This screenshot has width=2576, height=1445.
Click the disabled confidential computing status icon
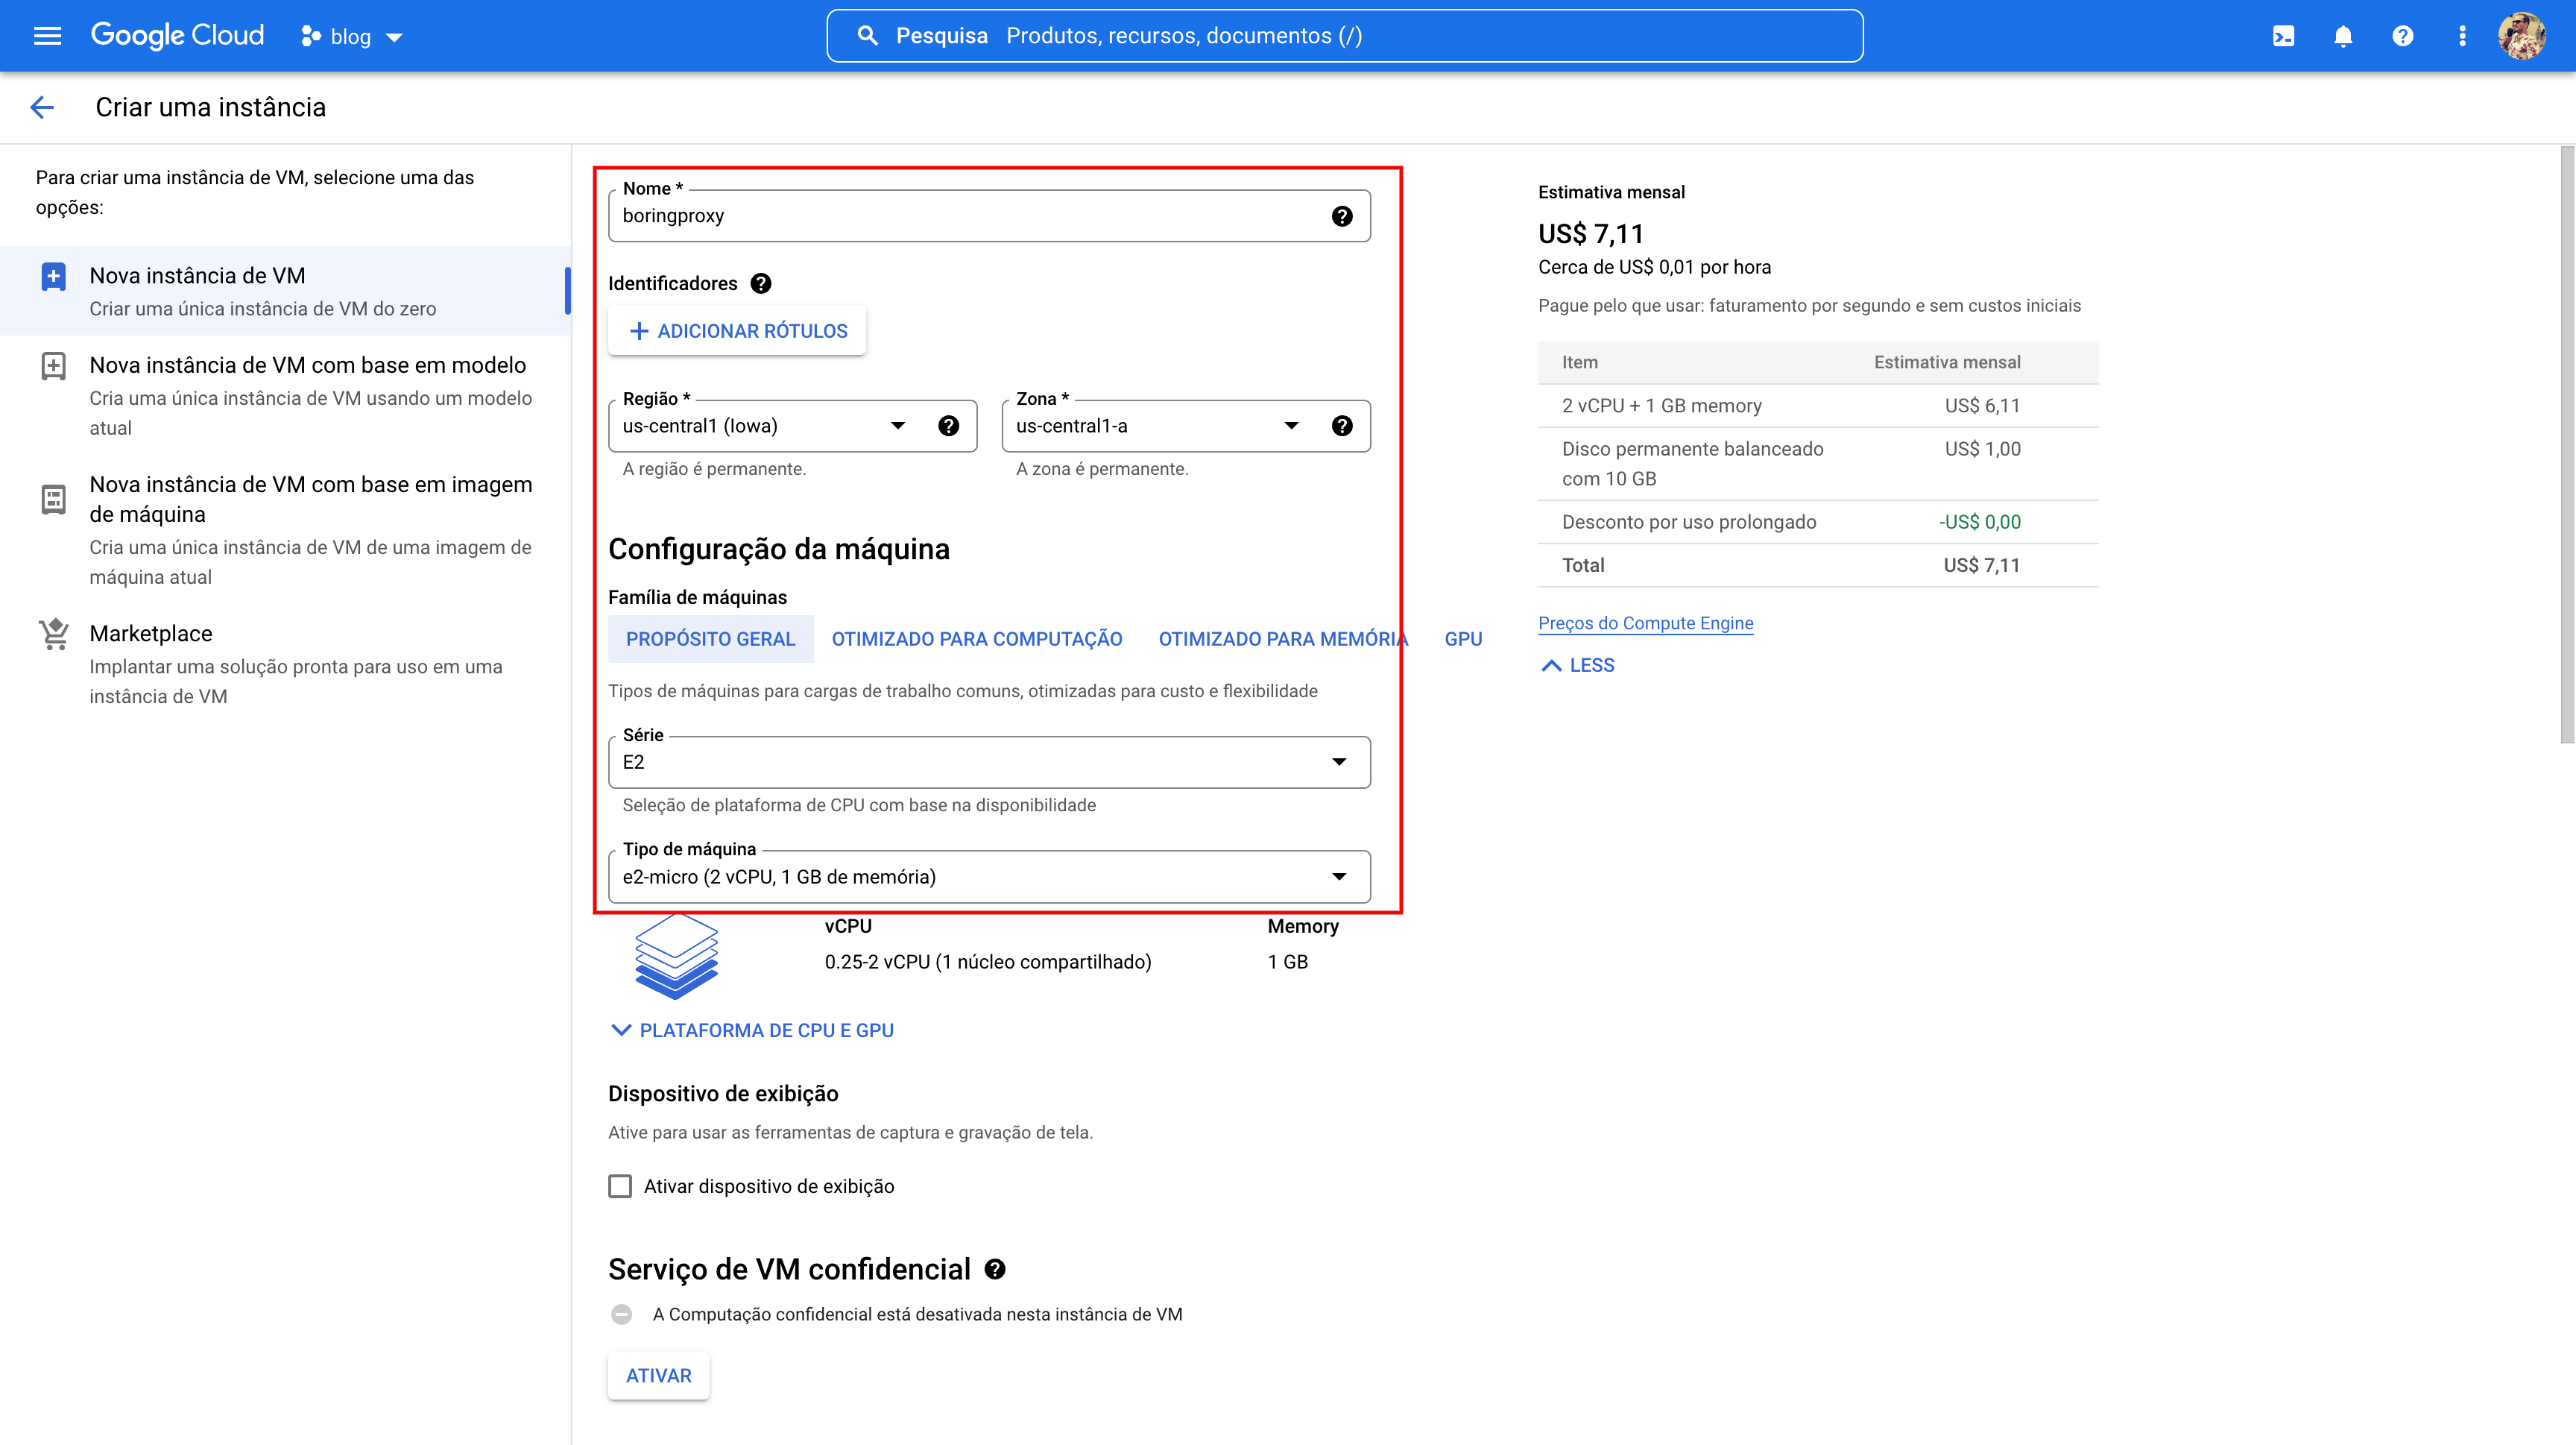click(621, 1314)
